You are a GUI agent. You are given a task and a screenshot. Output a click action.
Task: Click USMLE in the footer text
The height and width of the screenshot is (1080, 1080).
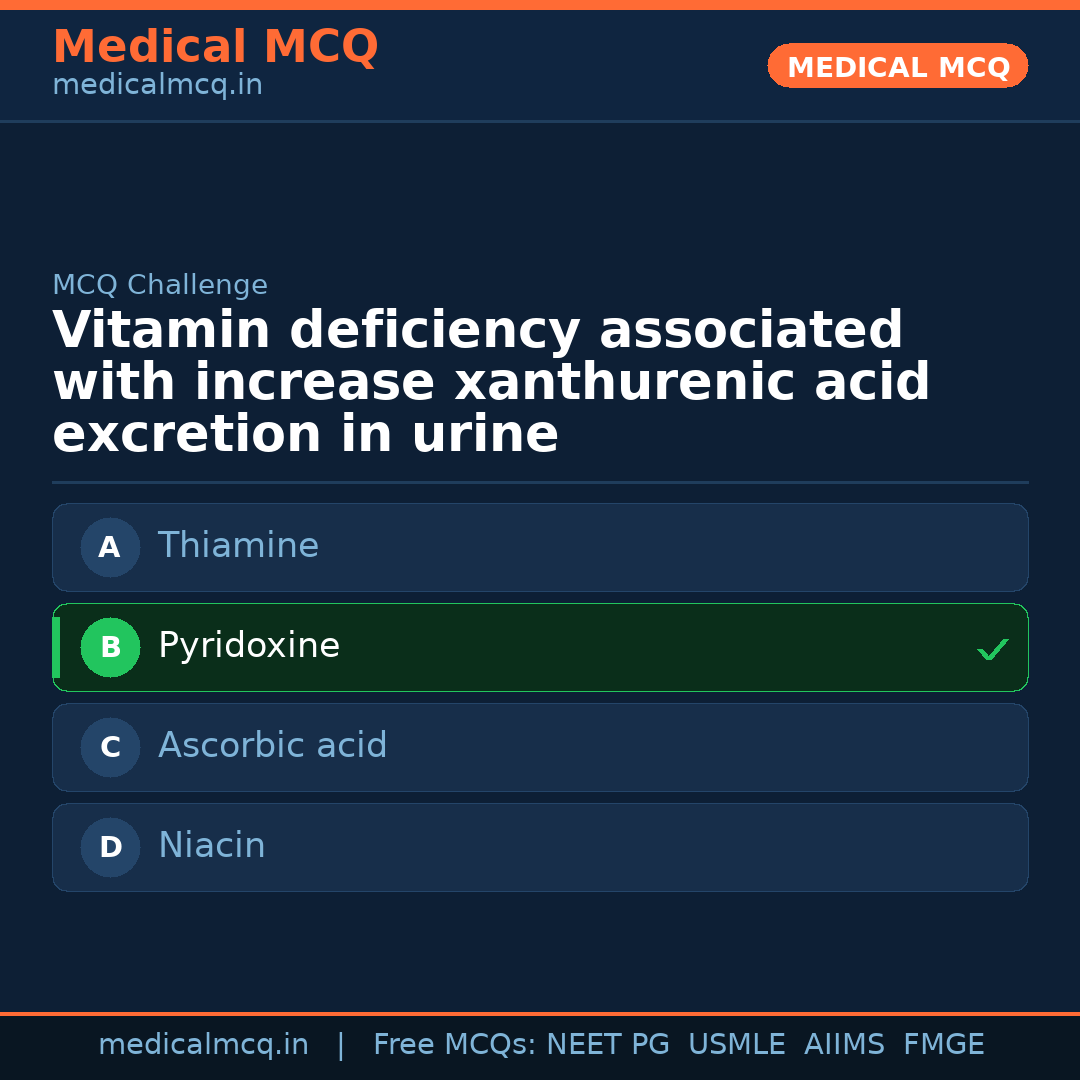pyautogui.click(x=736, y=1045)
